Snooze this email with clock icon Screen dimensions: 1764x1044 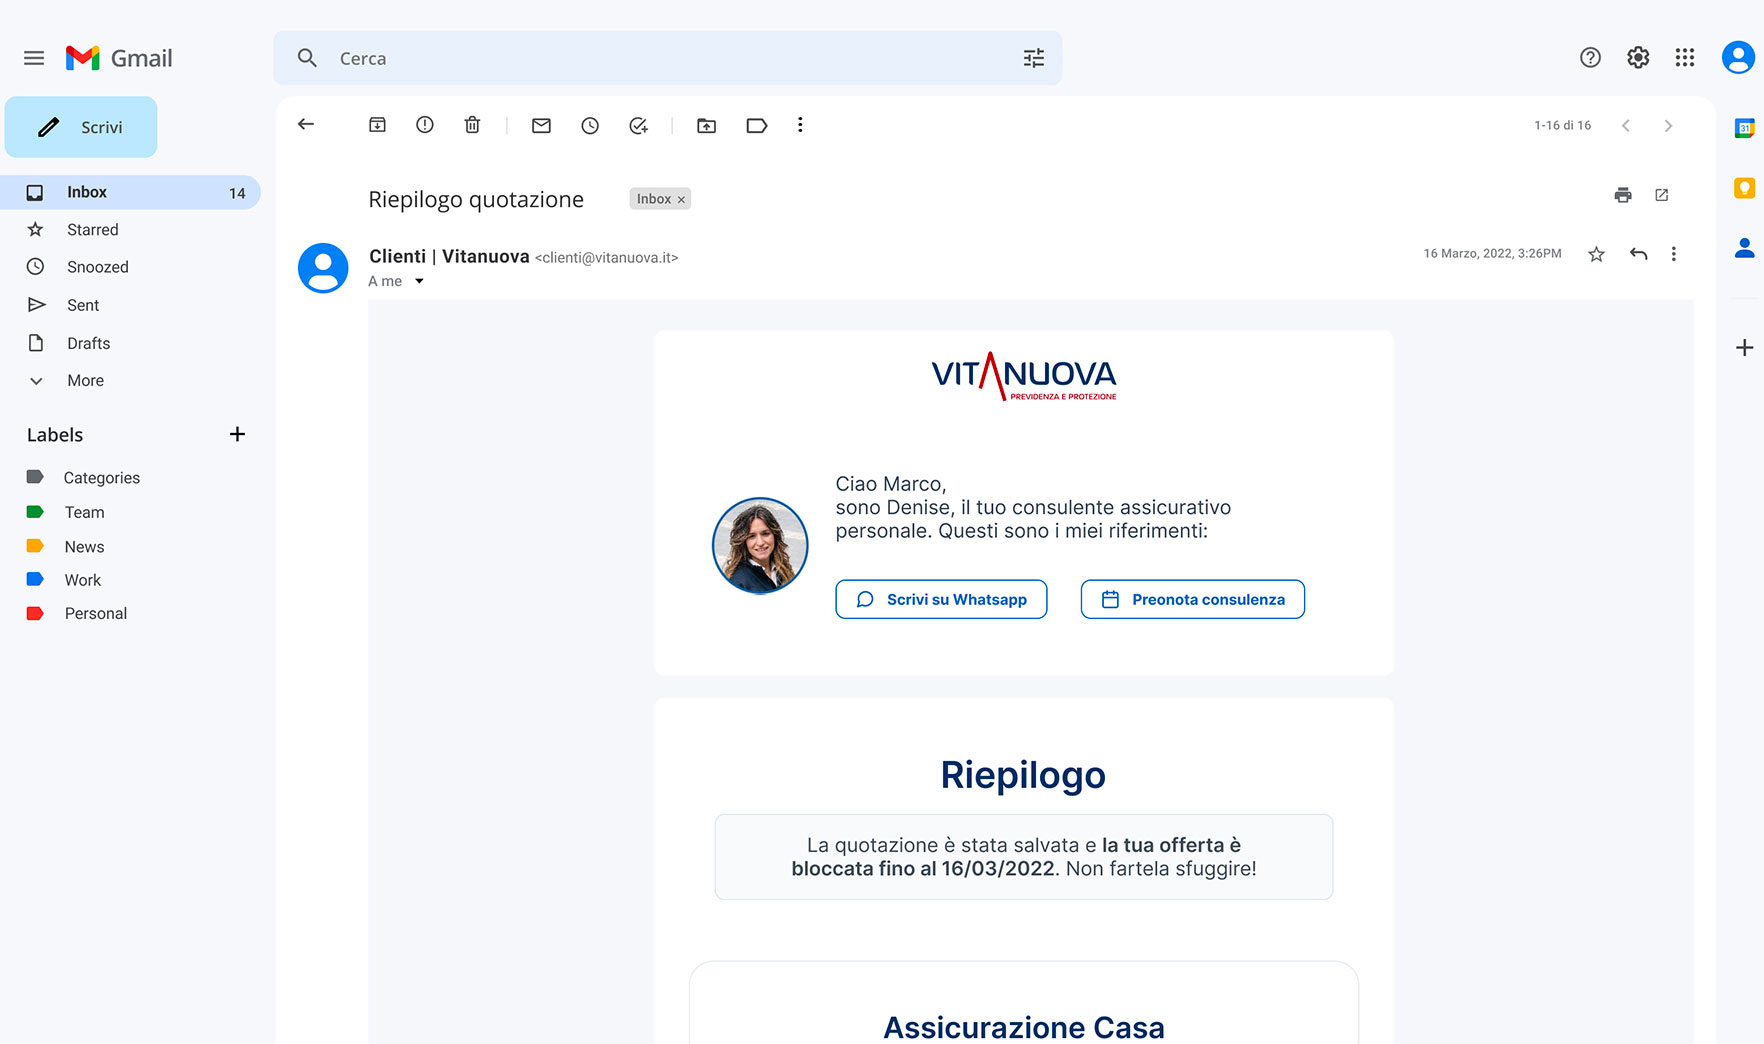(590, 125)
